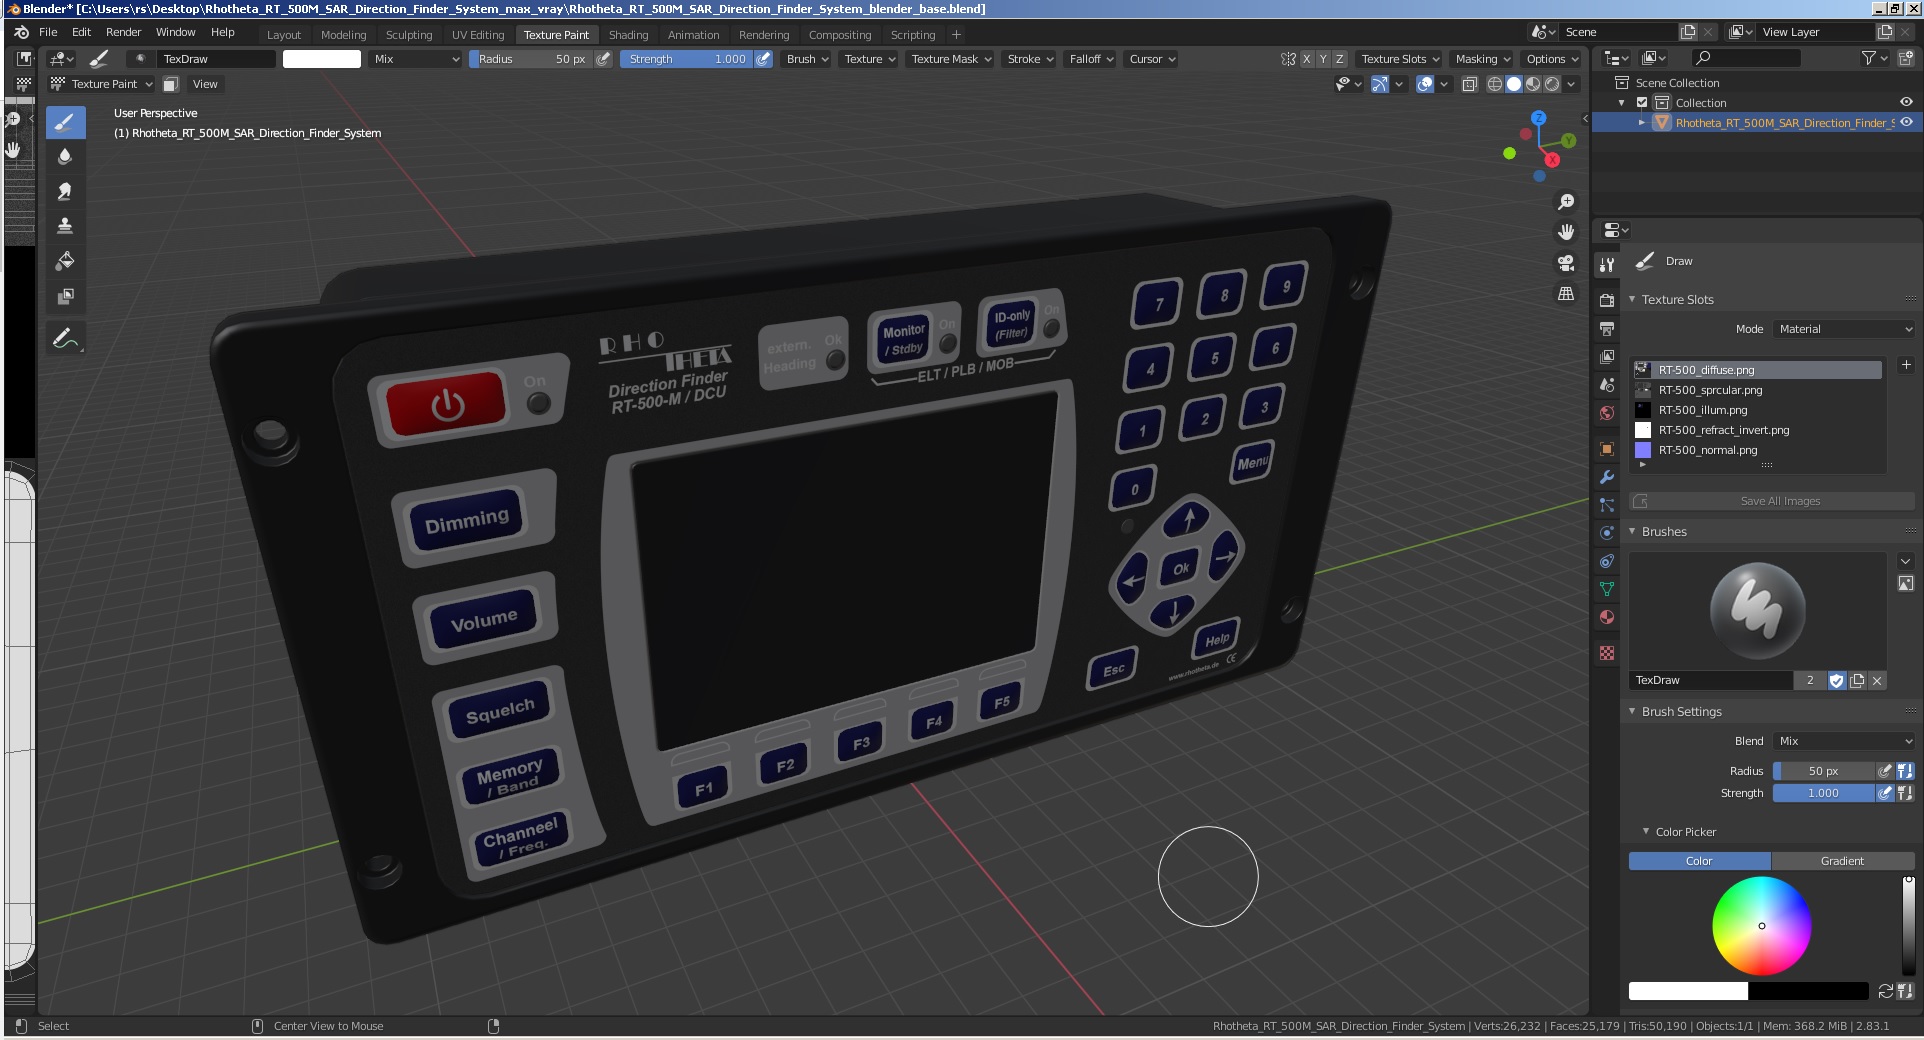The height and width of the screenshot is (1040, 1924).
Task: Click the Radius slider in Brush Settings
Action: pos(1823,771)
